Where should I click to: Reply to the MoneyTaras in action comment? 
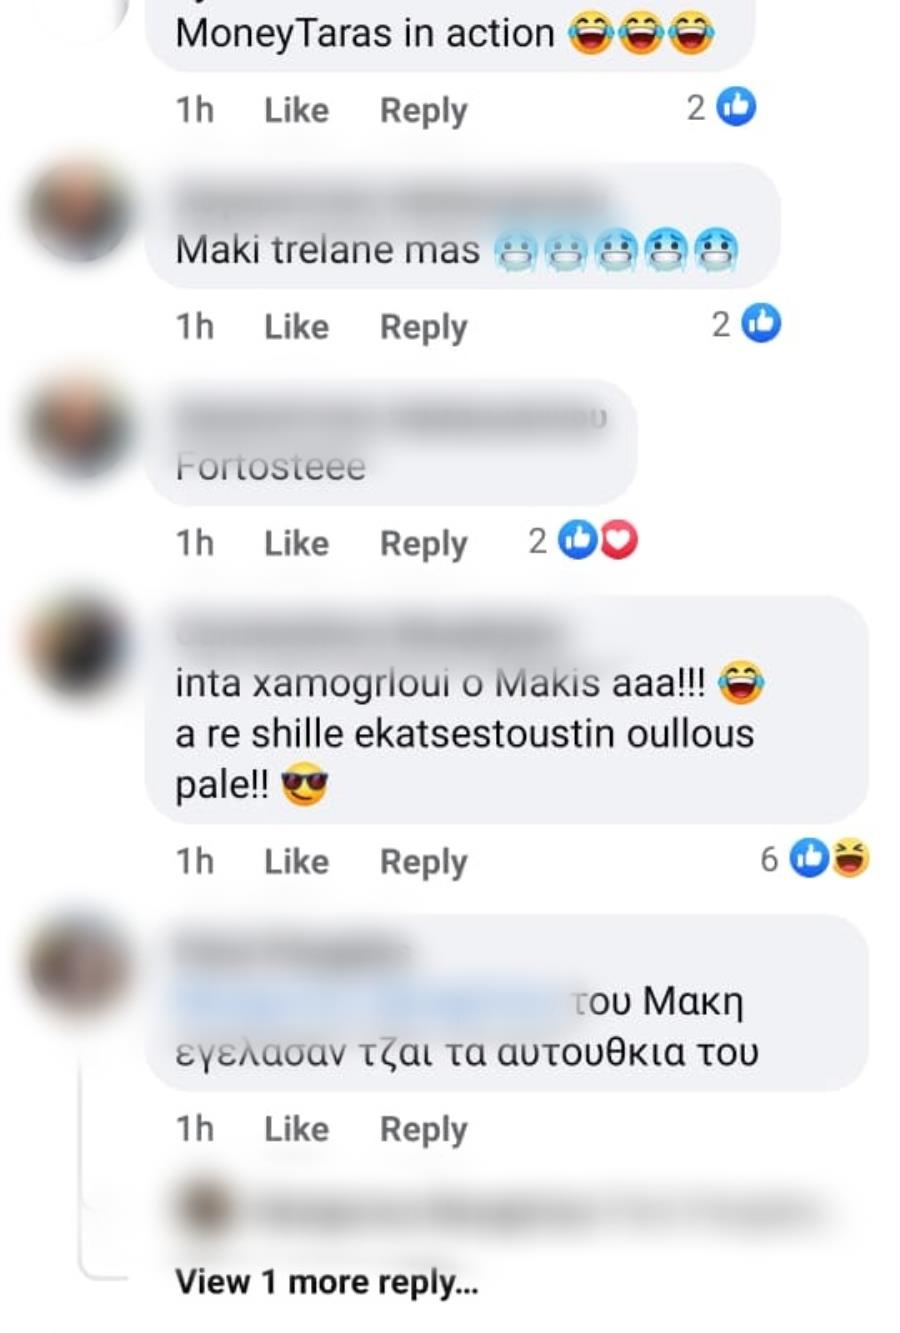pos(424,111)
